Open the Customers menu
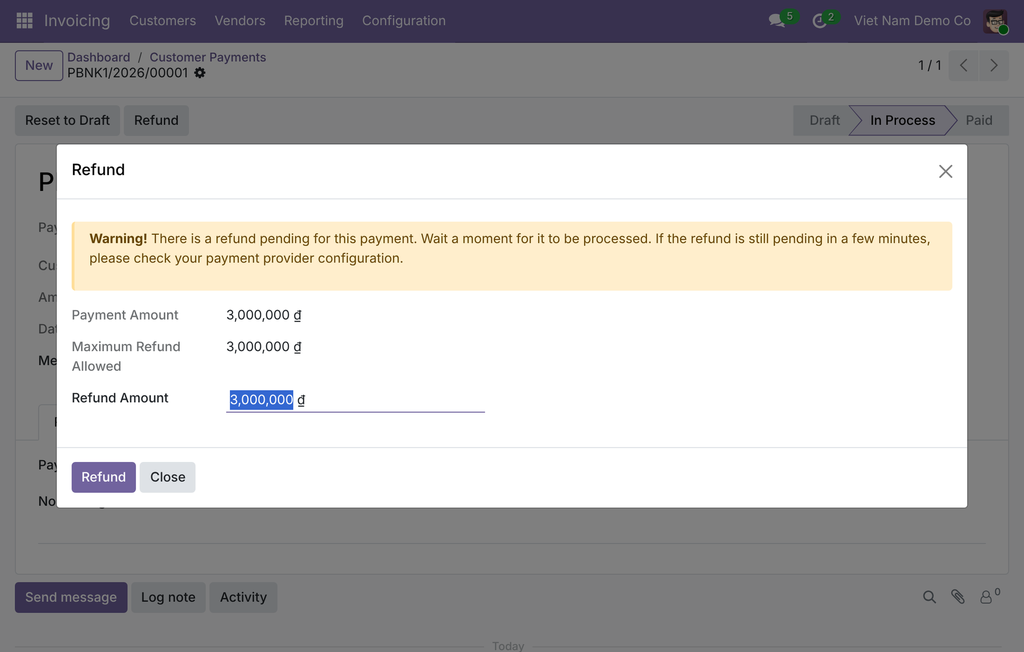The image size is (1024, 652). 163,21
